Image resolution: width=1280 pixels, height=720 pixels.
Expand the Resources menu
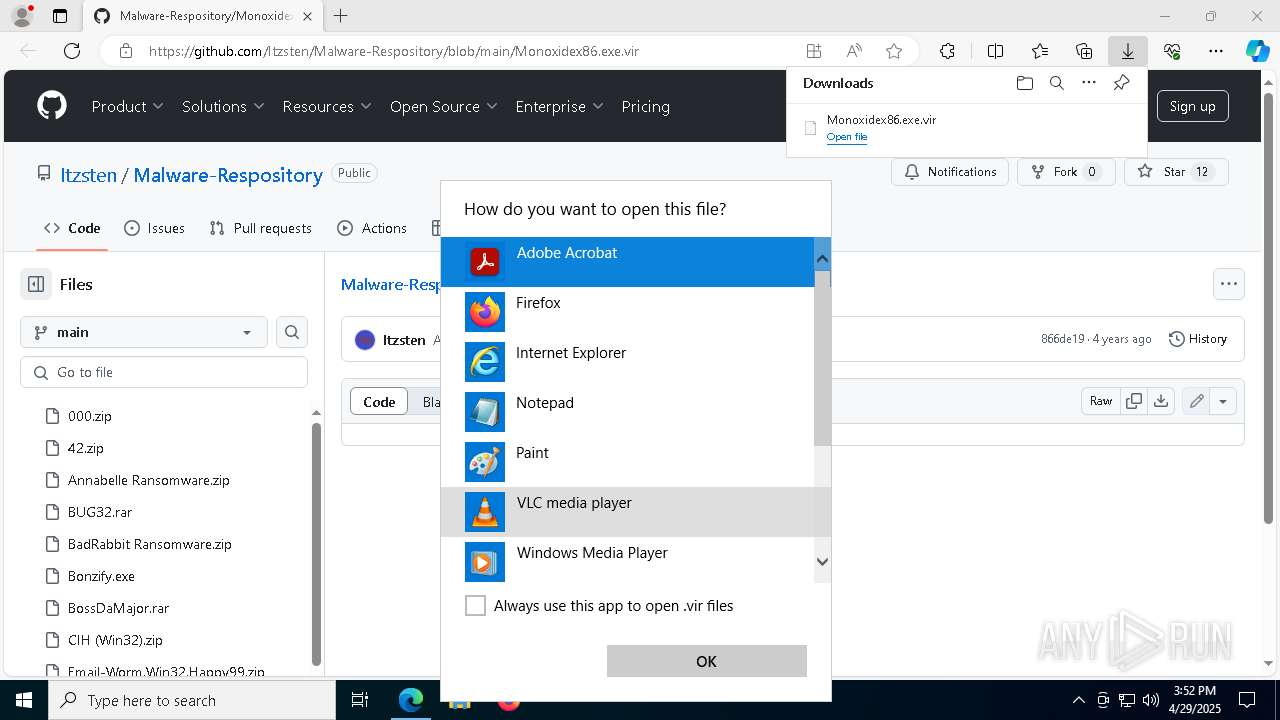pyautogui.click(x=326, y=106)
